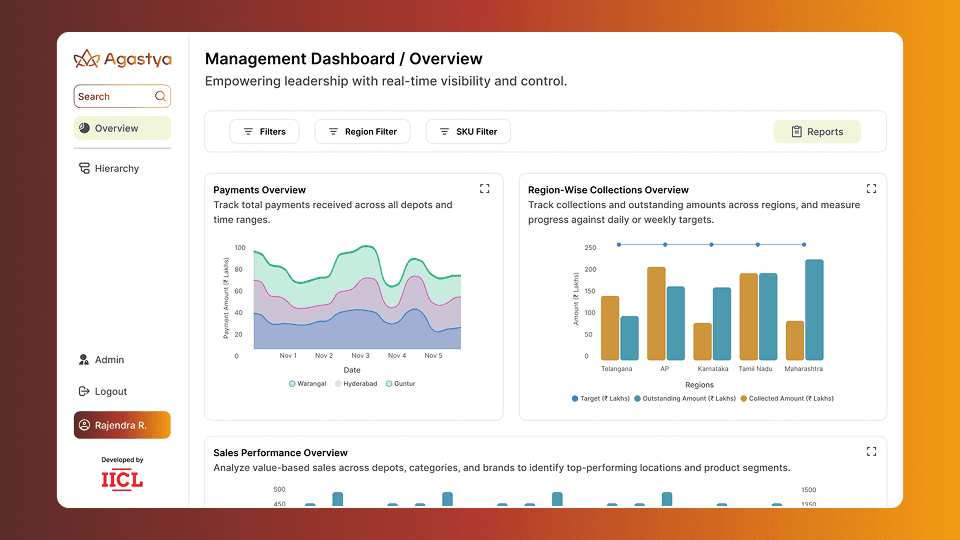Click the Reports button

pos(816,132)
